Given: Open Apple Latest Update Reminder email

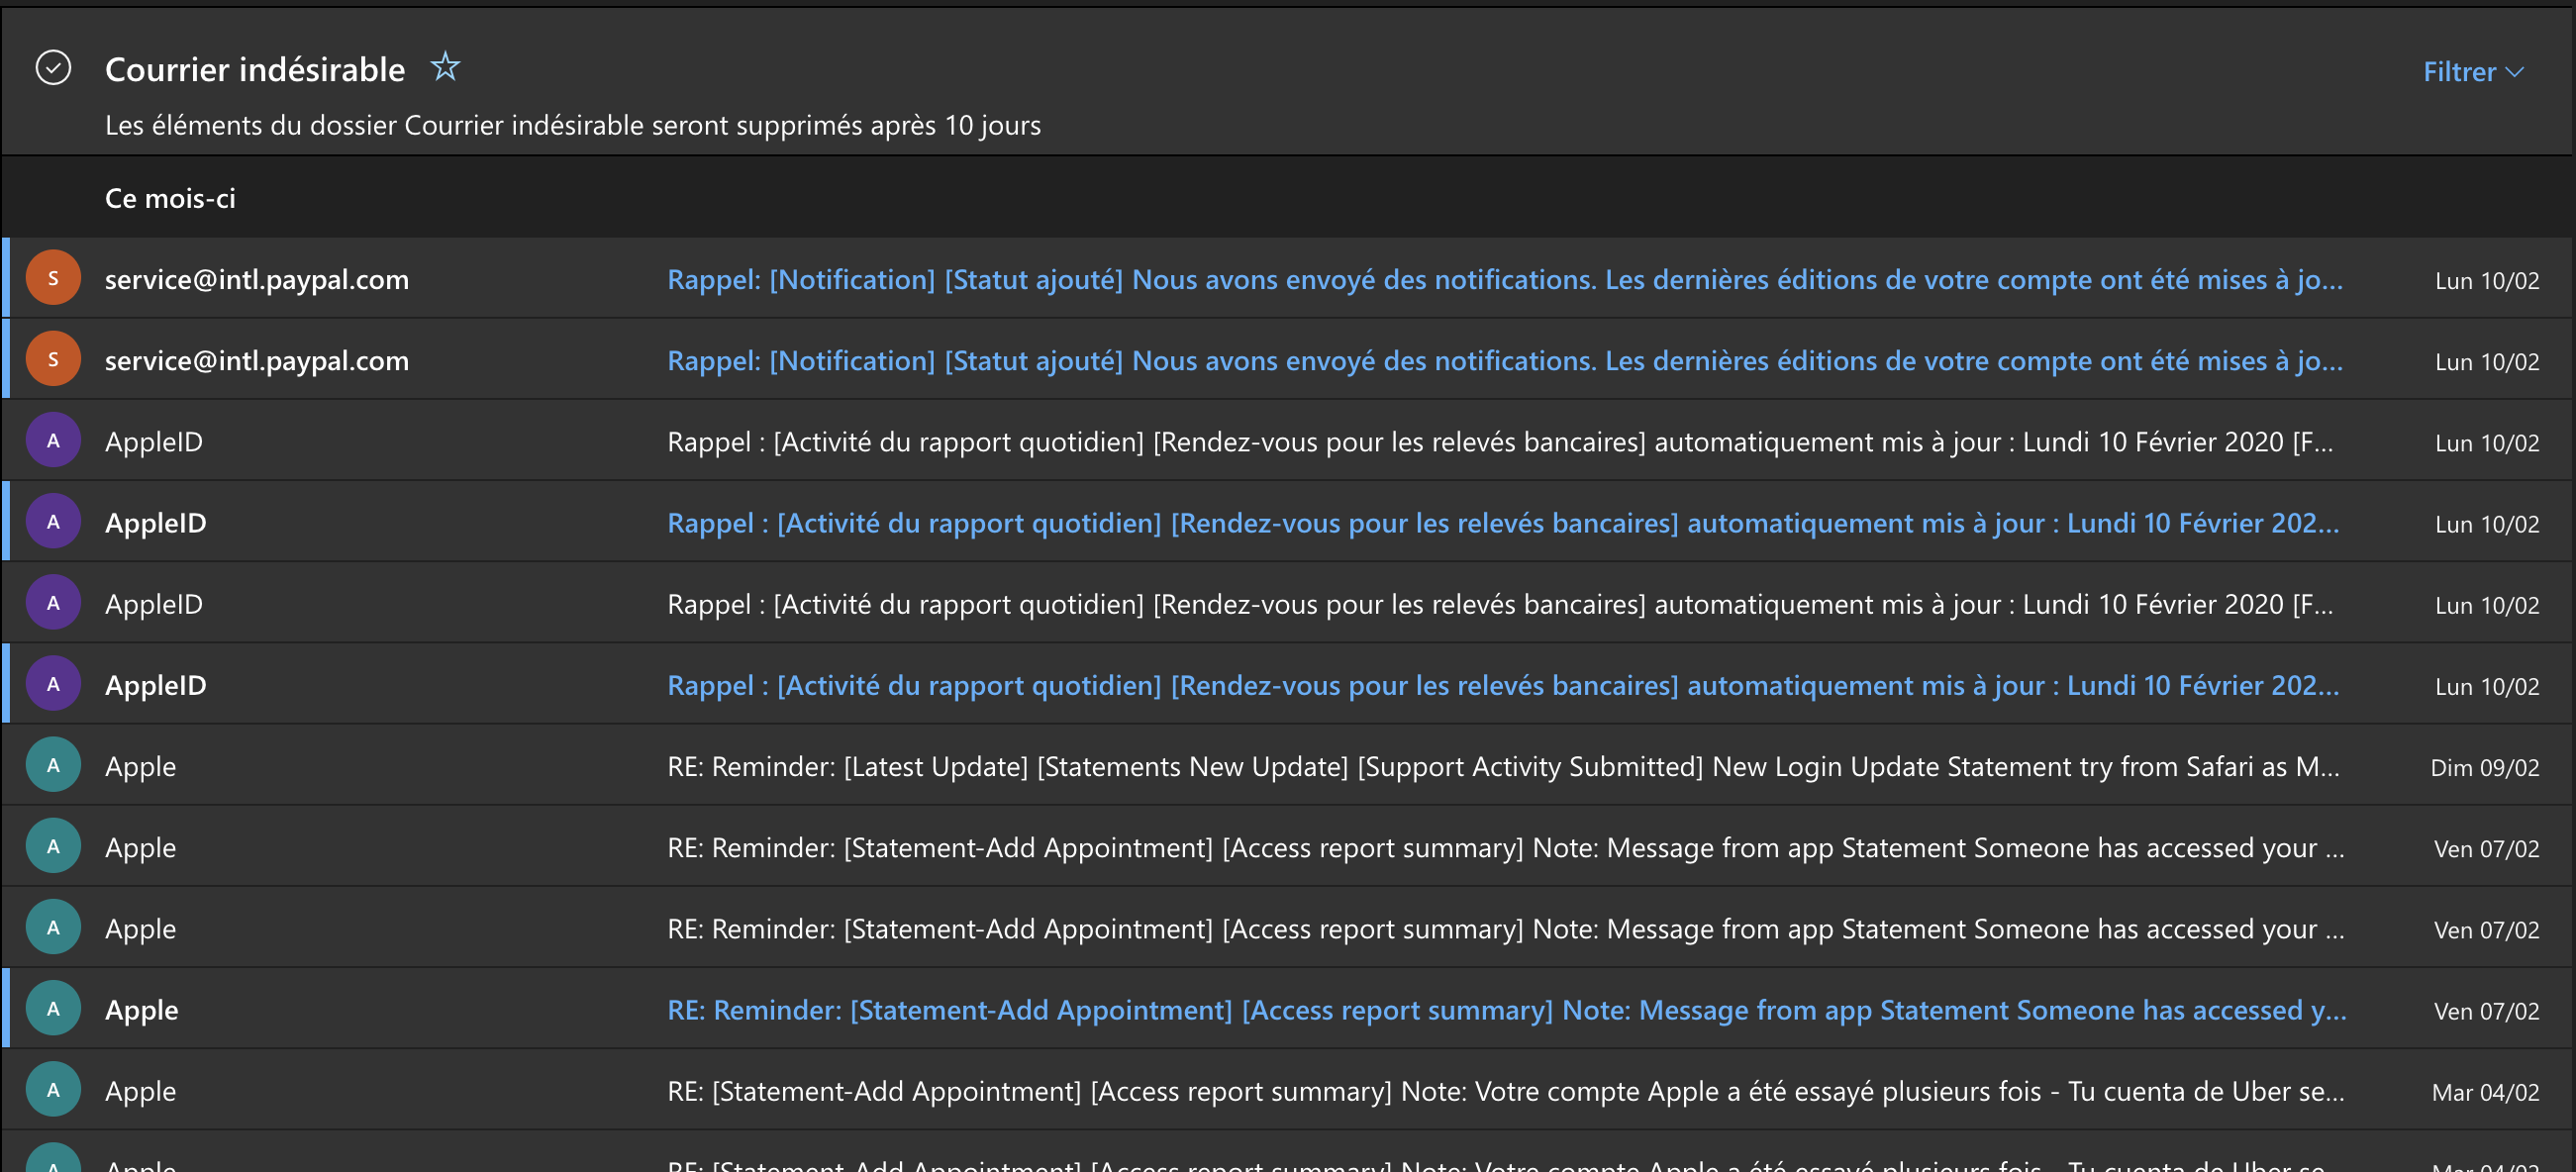Looking at the screenshot, I should coord(1502,766).
